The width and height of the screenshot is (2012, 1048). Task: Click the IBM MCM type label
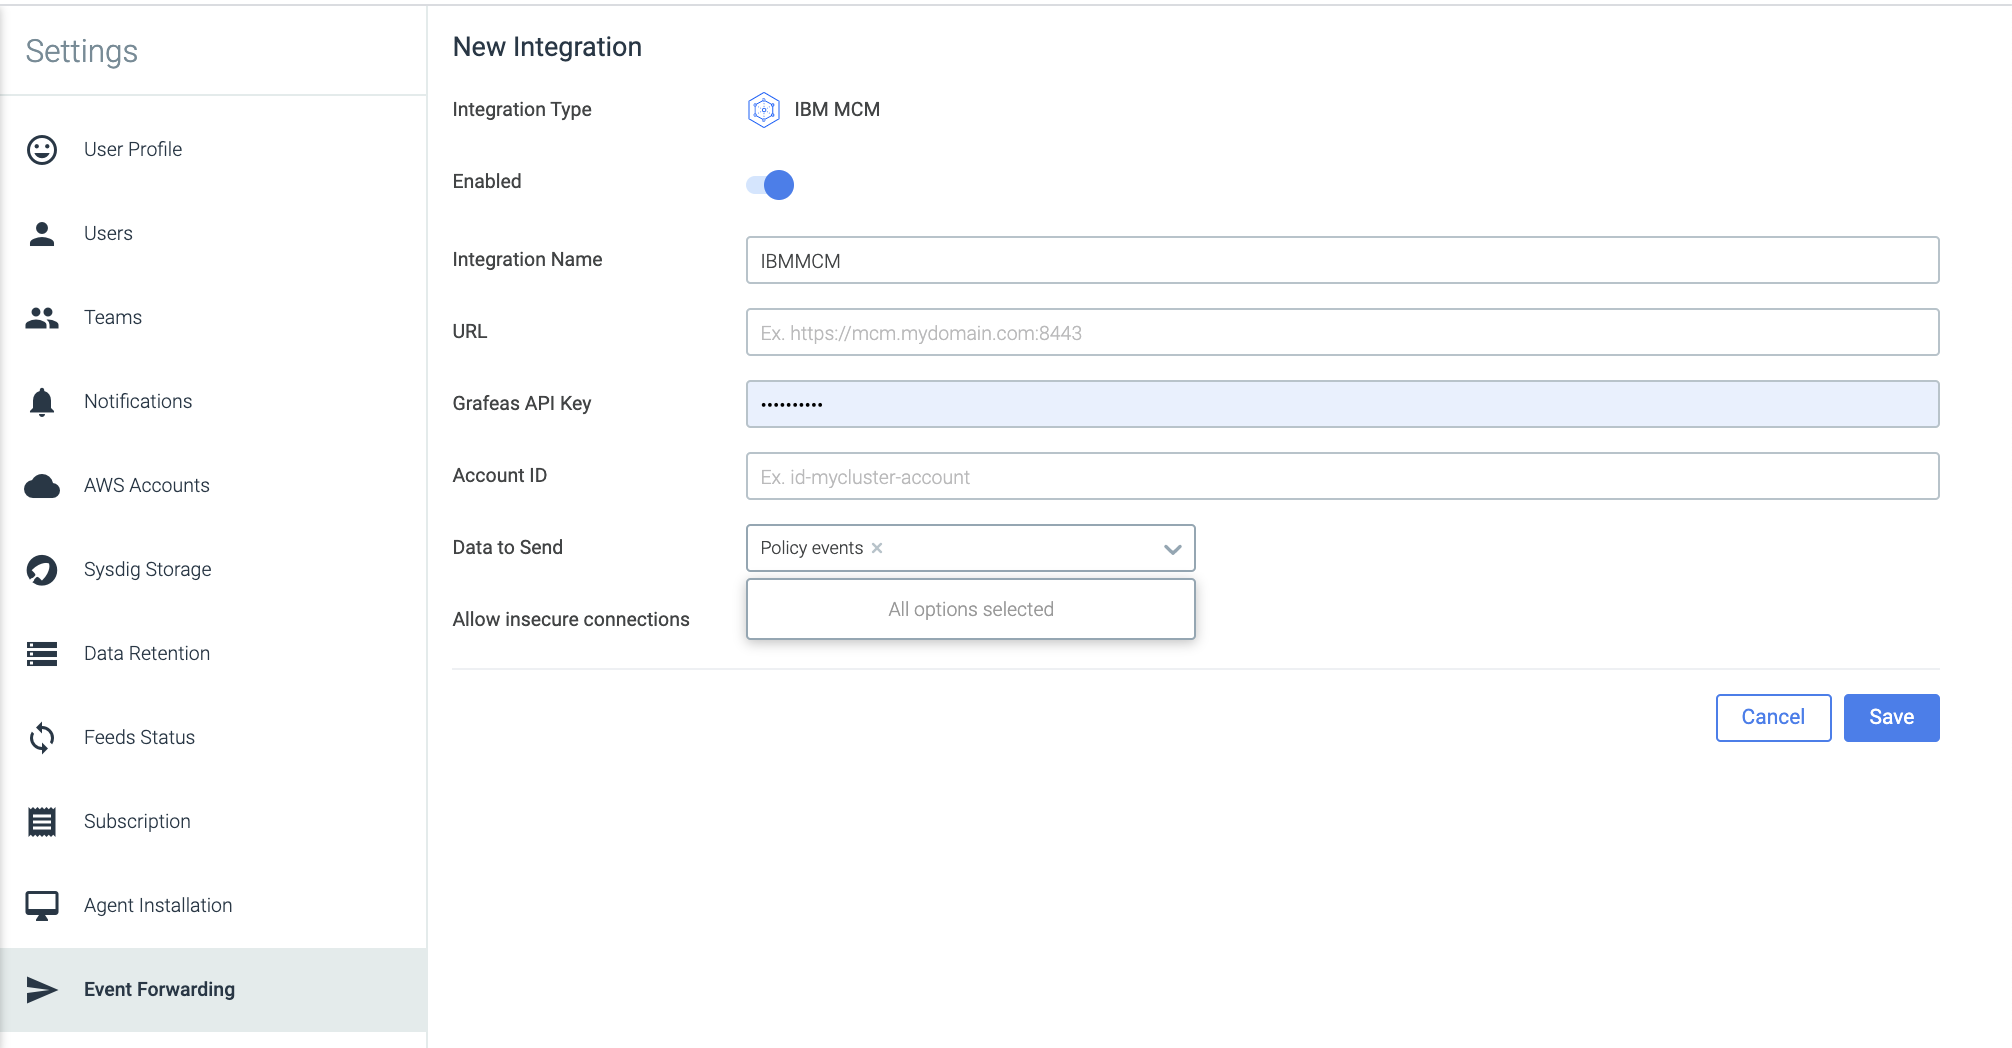[837, 110]
